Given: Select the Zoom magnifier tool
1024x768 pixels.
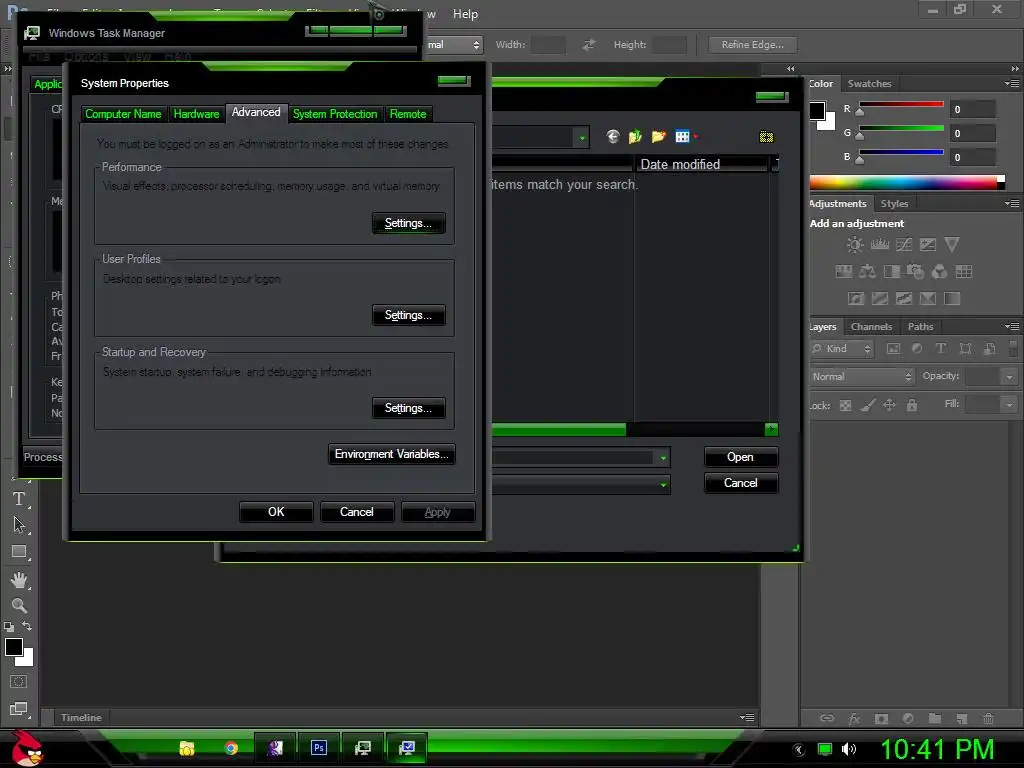Looking at the screenshot, I should (19, 605).
